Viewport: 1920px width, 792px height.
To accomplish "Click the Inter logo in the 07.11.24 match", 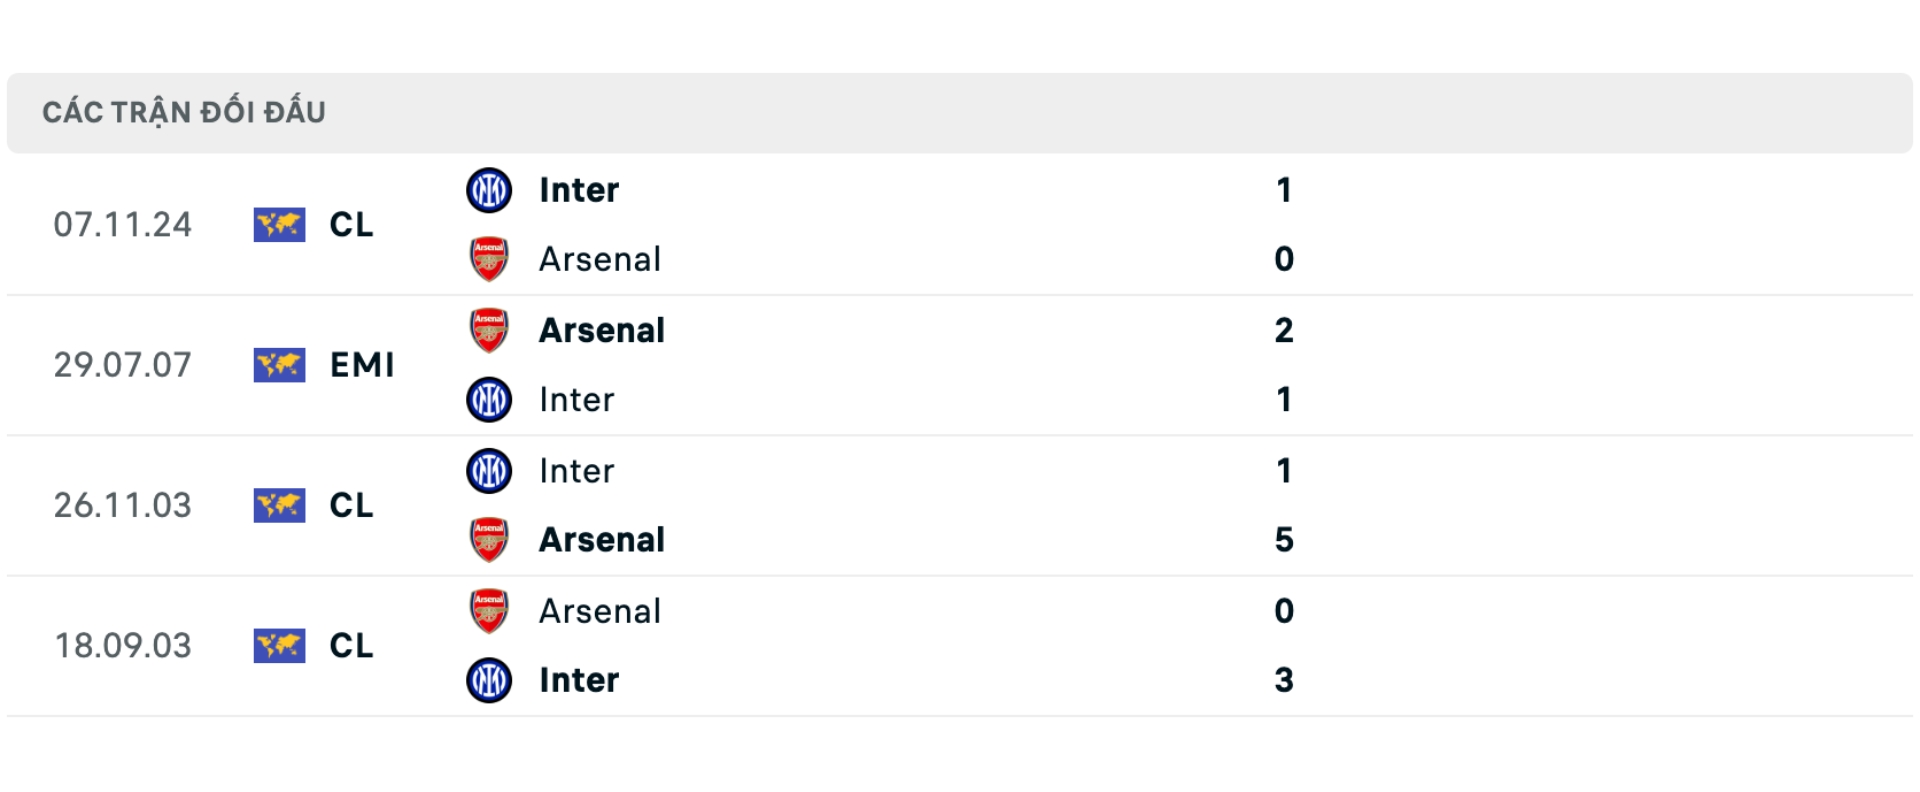I will point(488,190).
